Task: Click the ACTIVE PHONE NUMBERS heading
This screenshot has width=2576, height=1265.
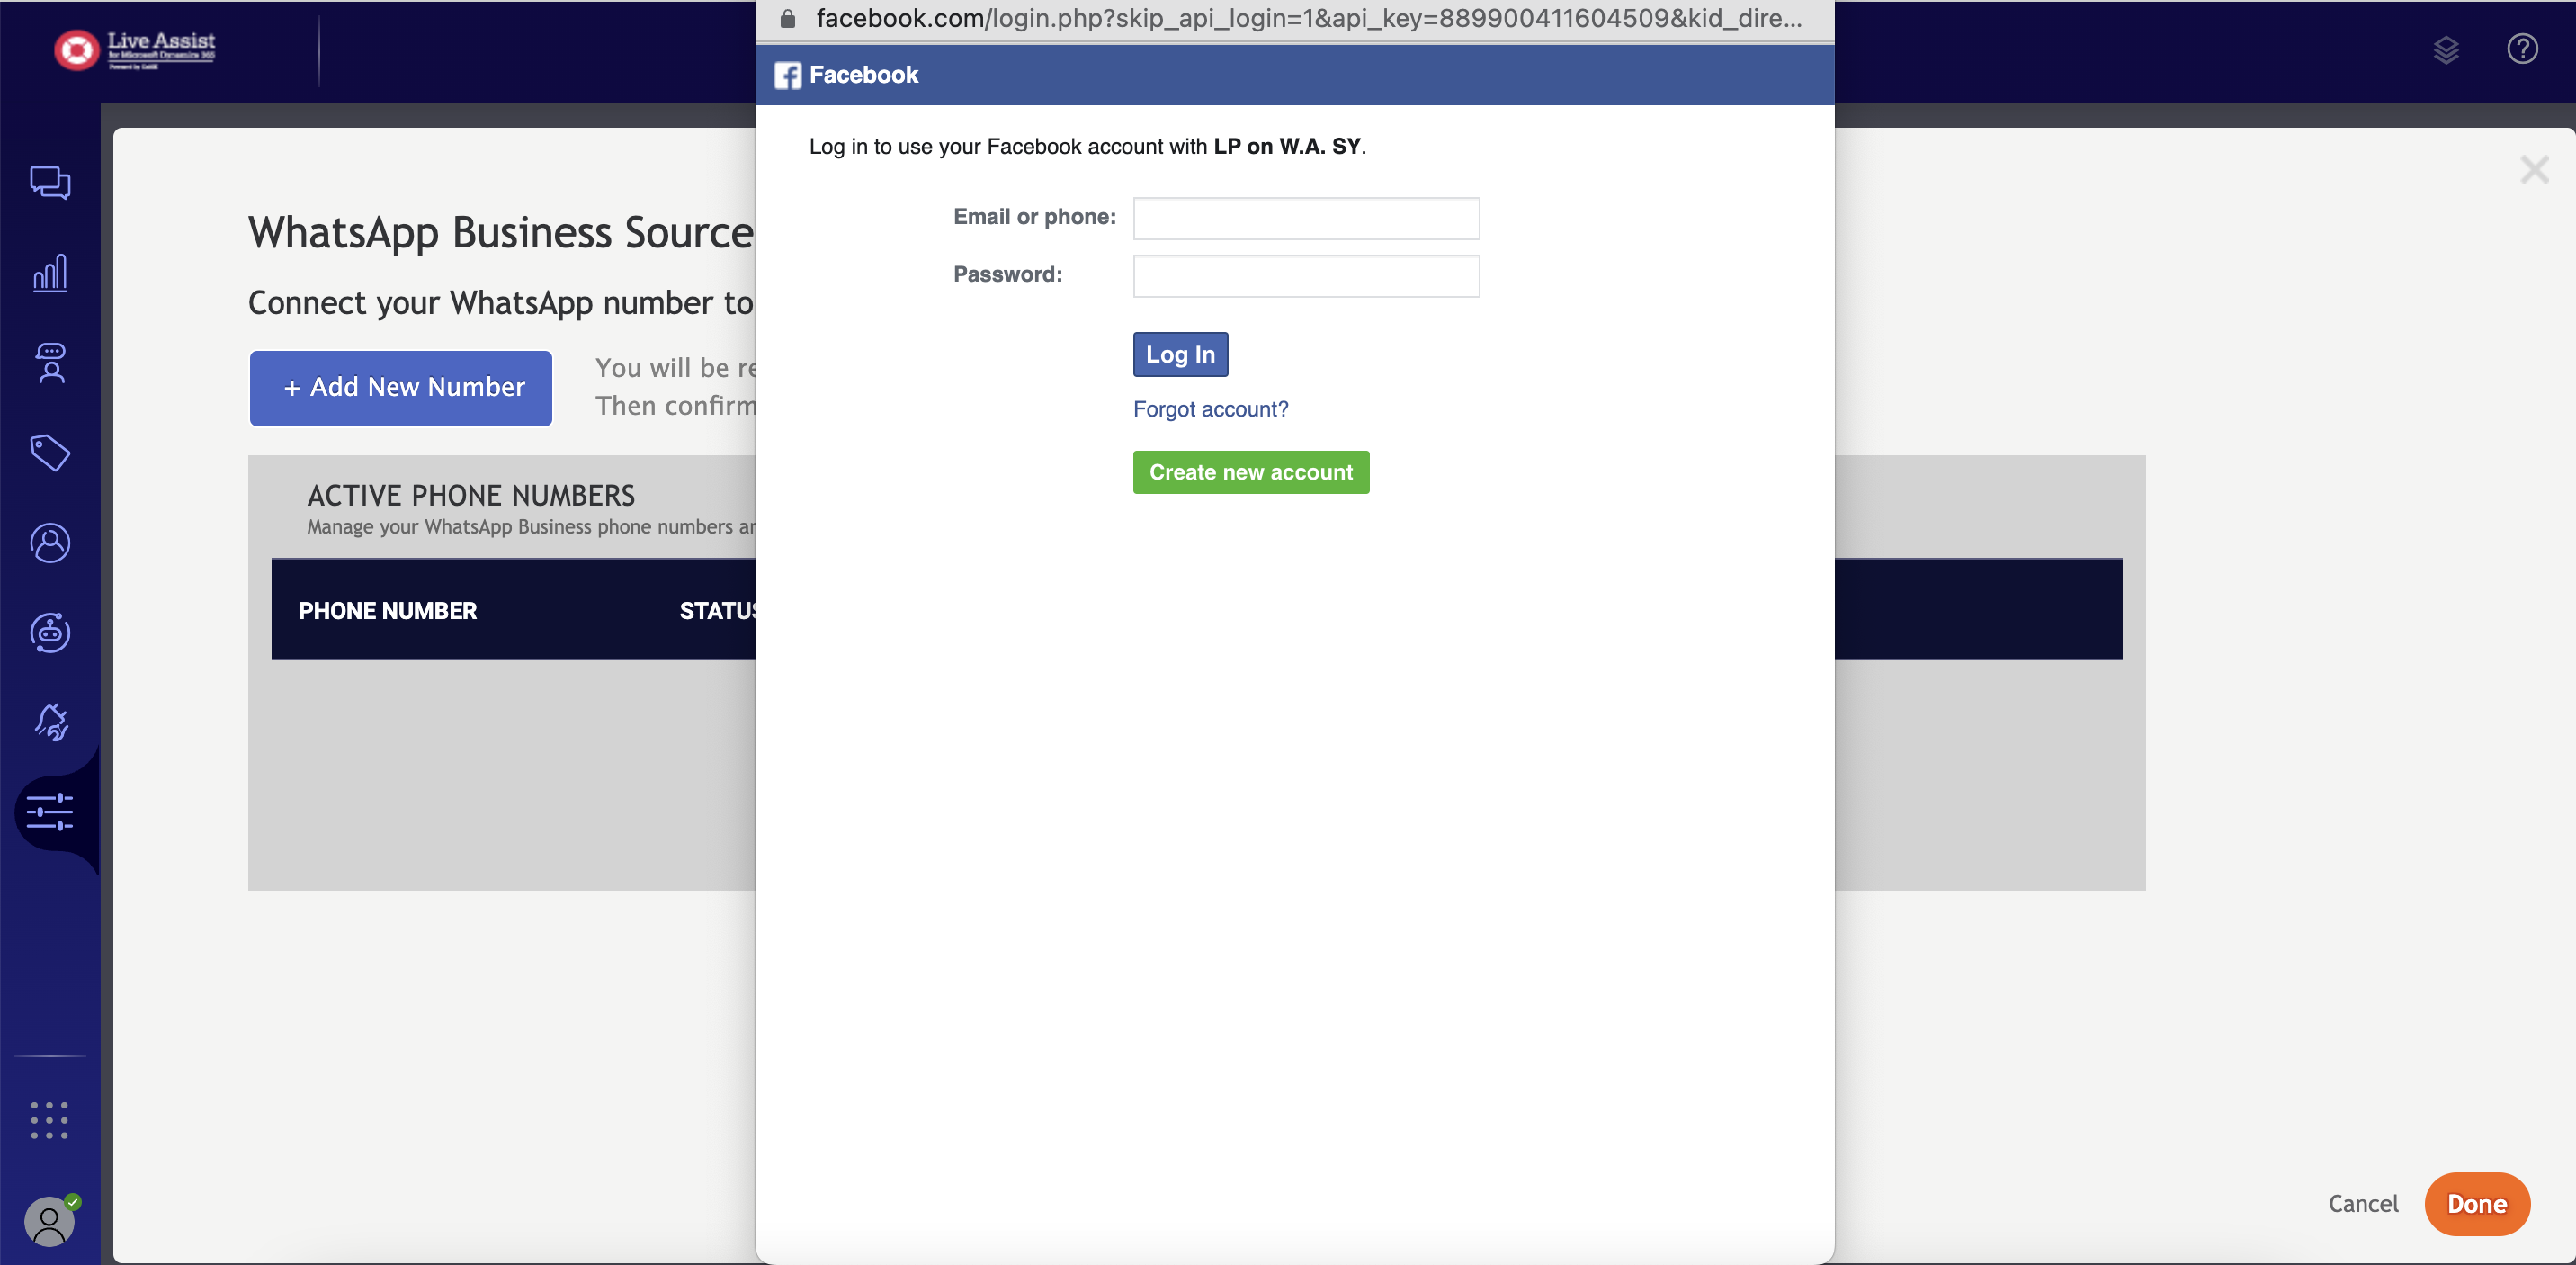Action: click(x=471, y=495)
